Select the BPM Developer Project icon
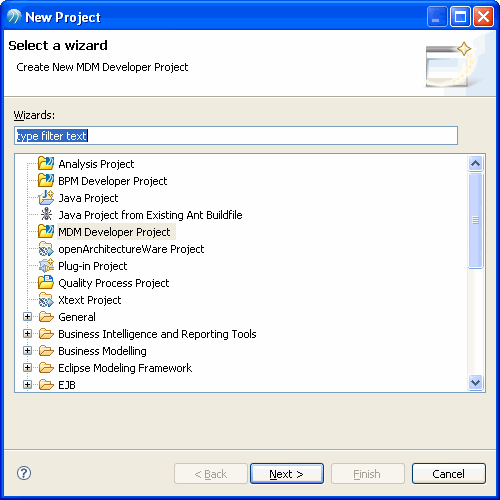 coord(46,180)
